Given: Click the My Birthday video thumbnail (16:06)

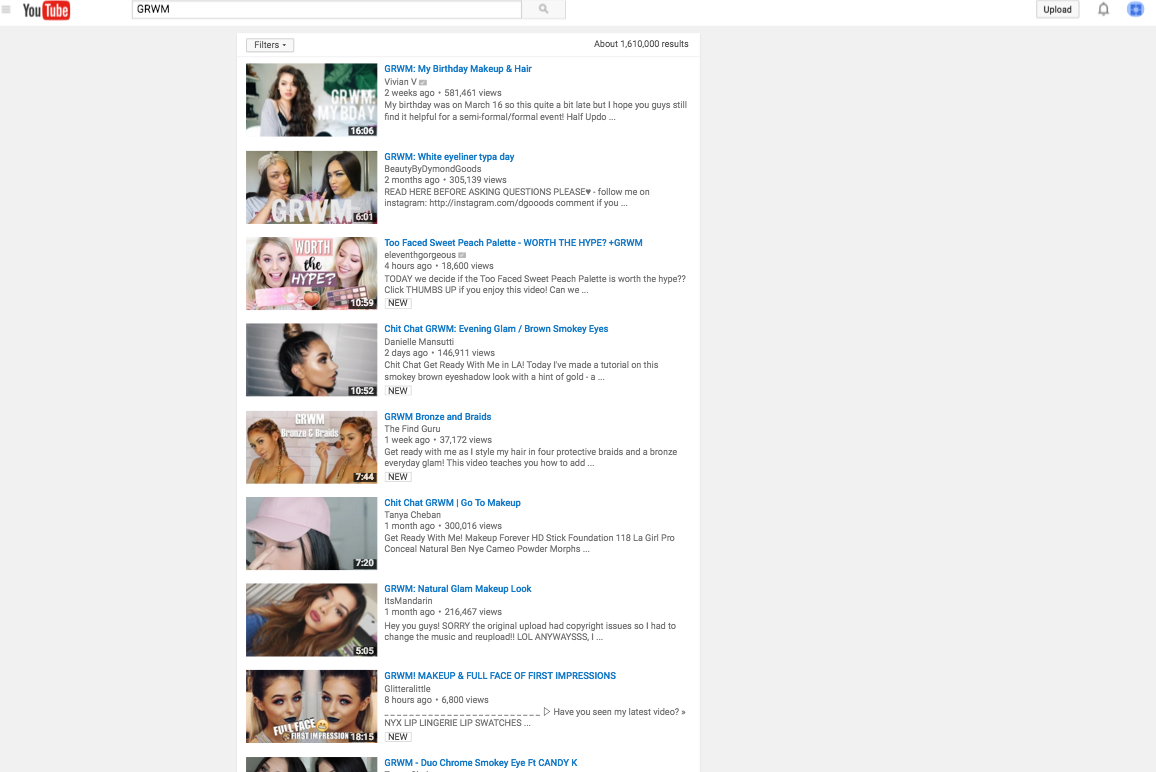Looking at the screenshot, I should 311,100.
